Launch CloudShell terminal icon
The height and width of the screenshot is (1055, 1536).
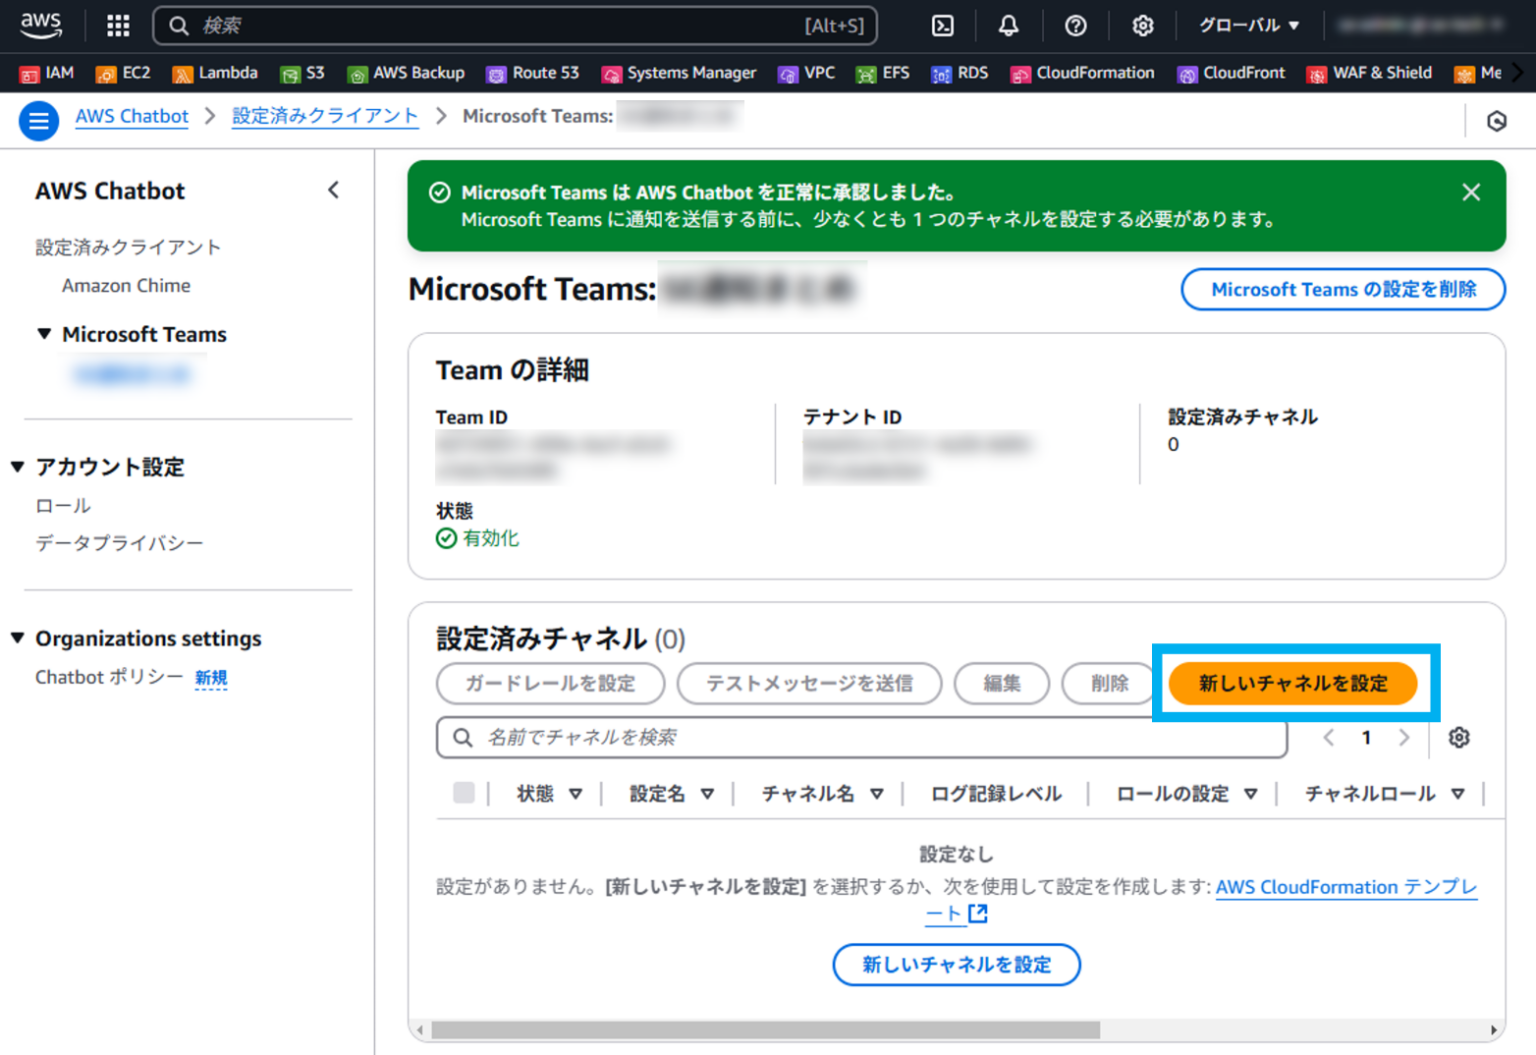tap(941, 25)
